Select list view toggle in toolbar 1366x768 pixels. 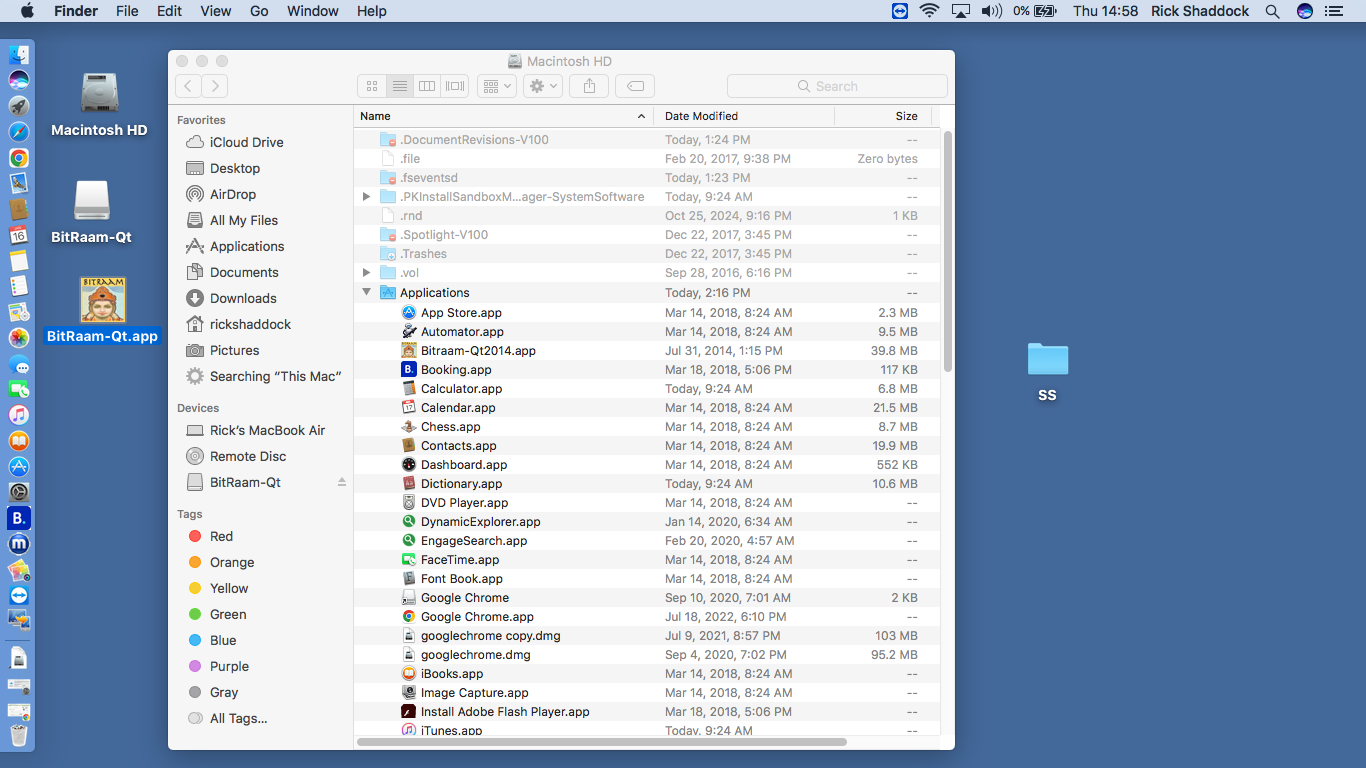tap(399, 86)
